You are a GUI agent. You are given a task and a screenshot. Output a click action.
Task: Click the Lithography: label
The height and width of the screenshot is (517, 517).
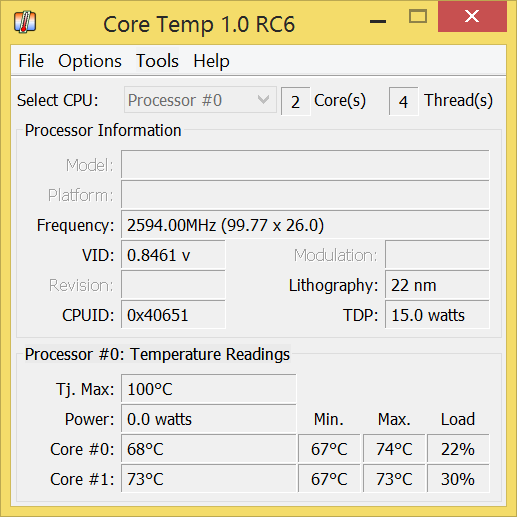[x=333, y=286]
